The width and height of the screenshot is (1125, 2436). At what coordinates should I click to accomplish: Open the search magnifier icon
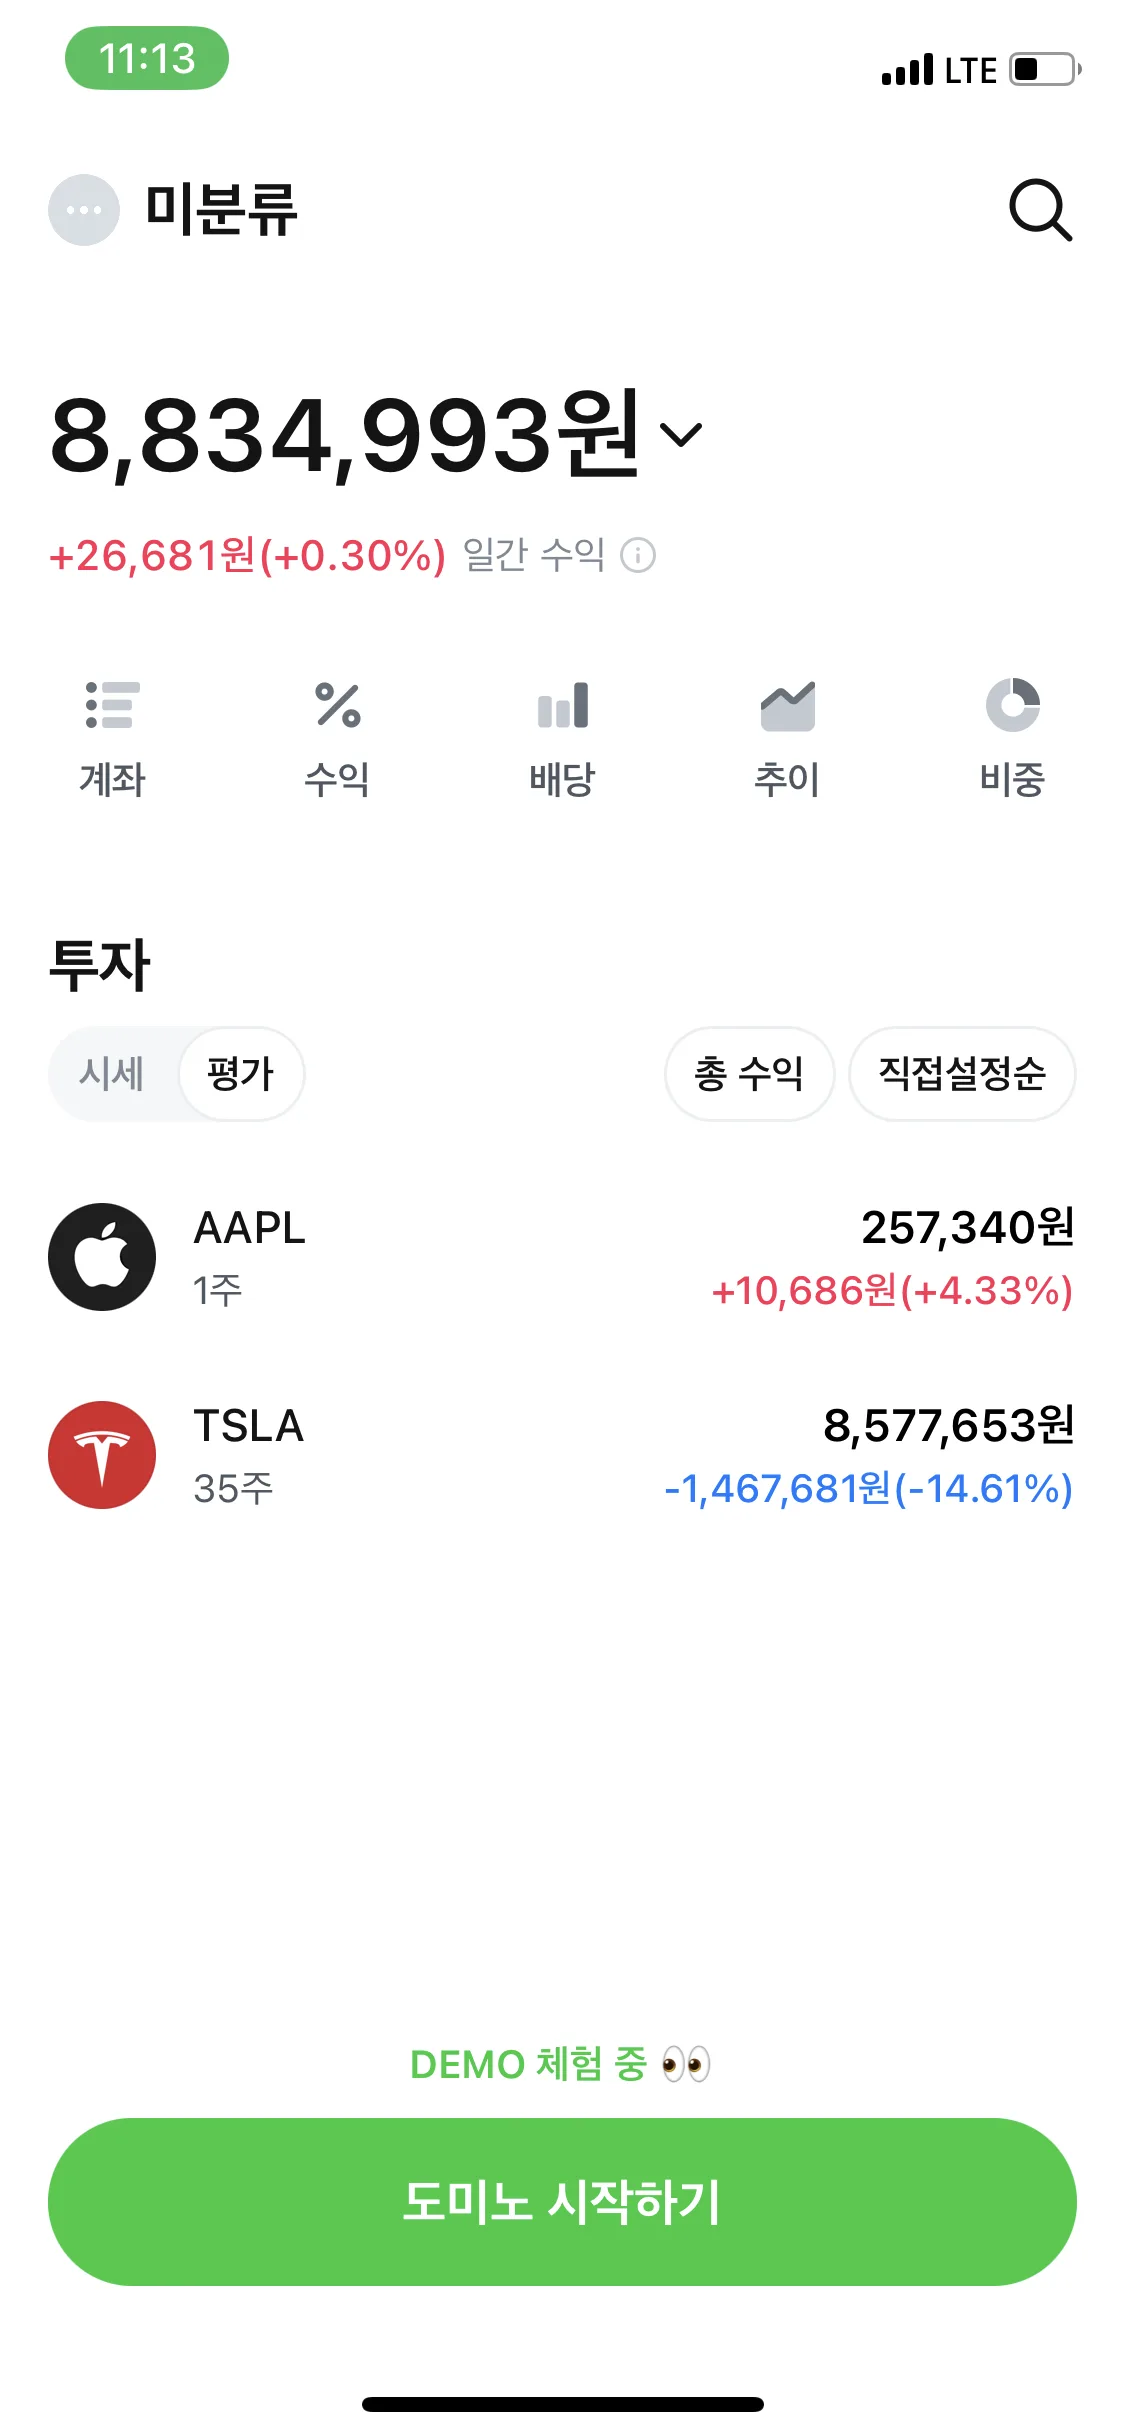(1040, 210)
